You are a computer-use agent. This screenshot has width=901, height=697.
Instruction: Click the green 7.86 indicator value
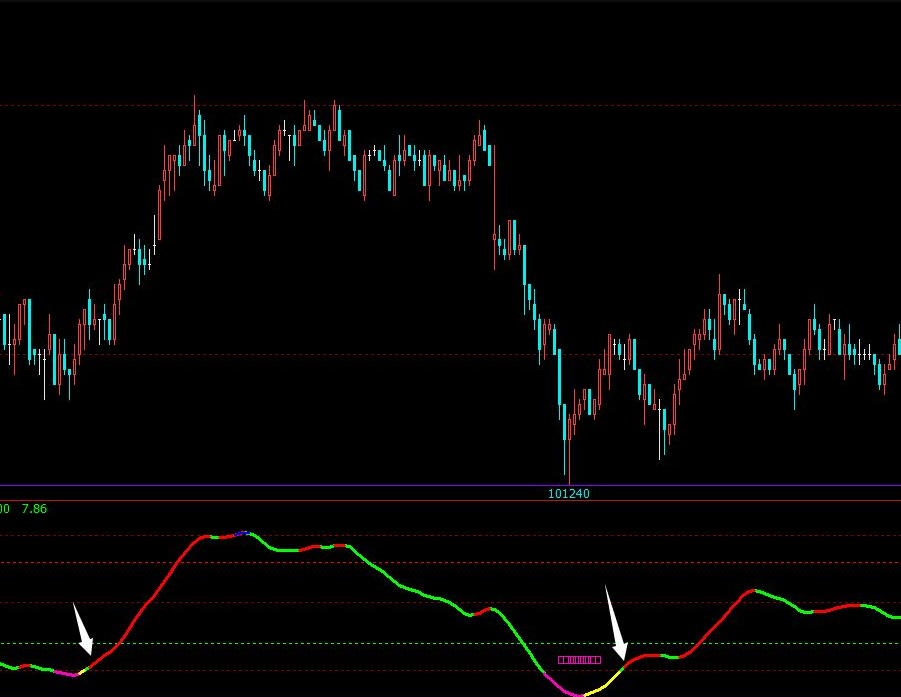point(34,509)
